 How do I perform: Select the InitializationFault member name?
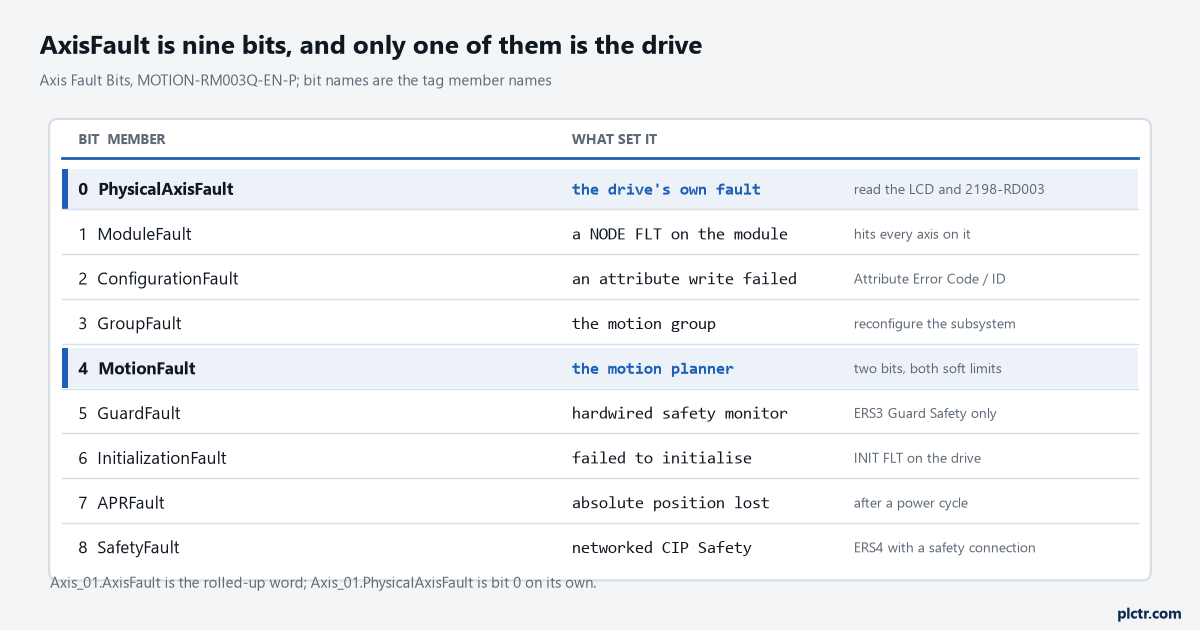162,458
